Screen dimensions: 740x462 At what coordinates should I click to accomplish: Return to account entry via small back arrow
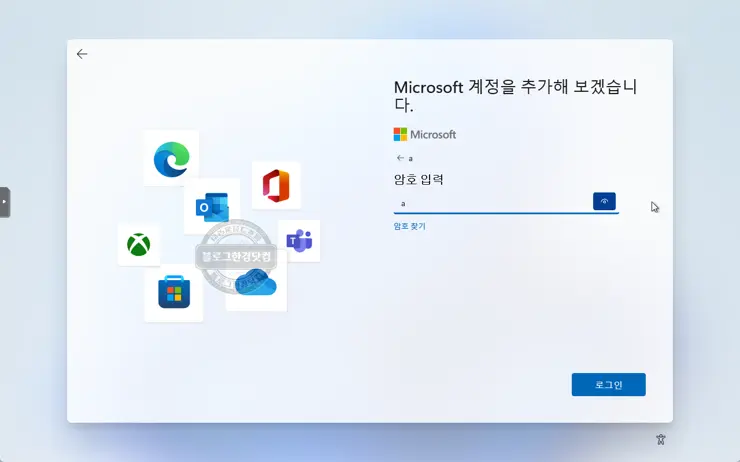[400, 158]
